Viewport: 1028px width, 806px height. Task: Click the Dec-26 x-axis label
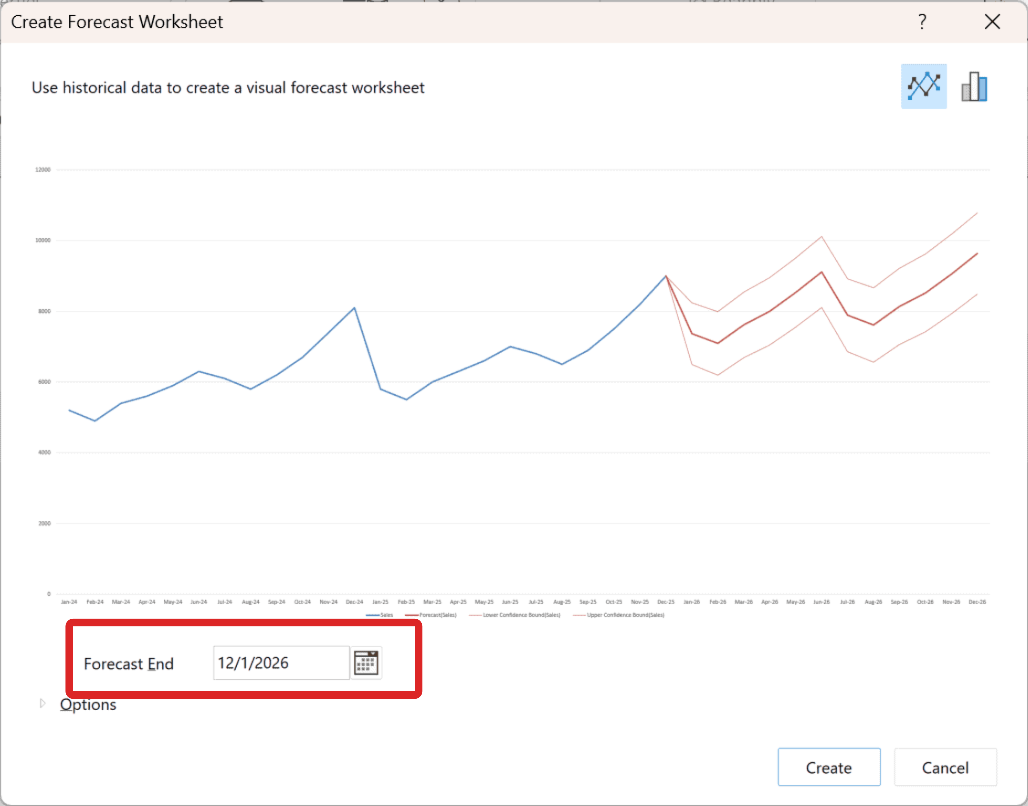(x=978, y=602)
